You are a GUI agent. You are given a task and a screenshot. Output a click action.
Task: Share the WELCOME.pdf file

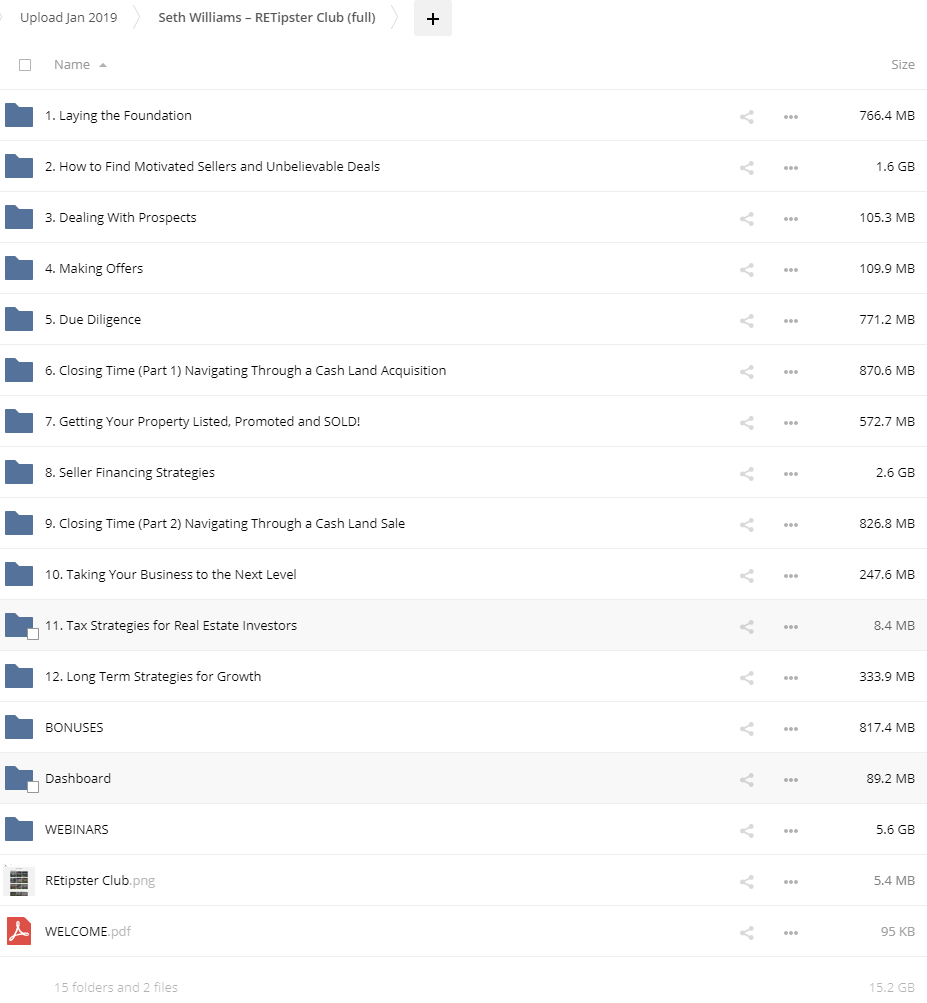point(746,932)
